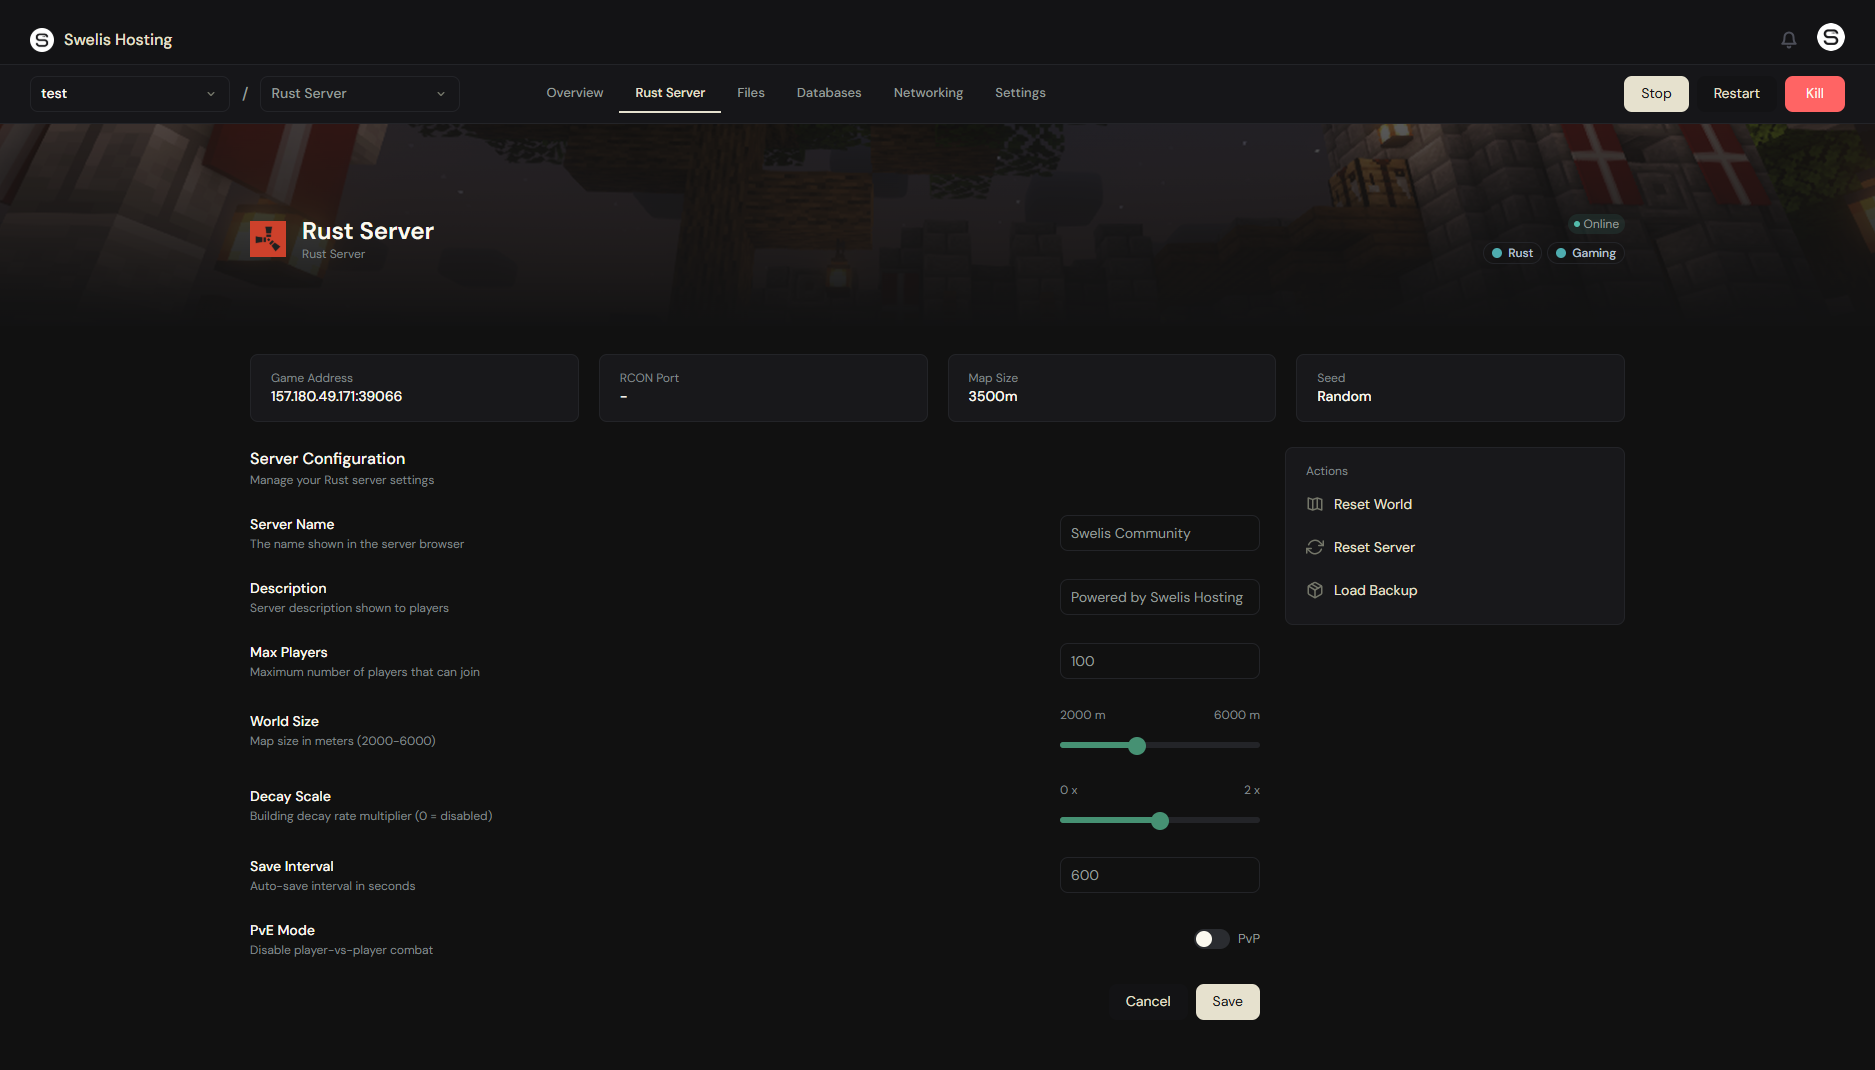The width and height of the screenshot is (1875, 1070).
Task: Adjust the World Size slider
Action: click(1136, 745)
